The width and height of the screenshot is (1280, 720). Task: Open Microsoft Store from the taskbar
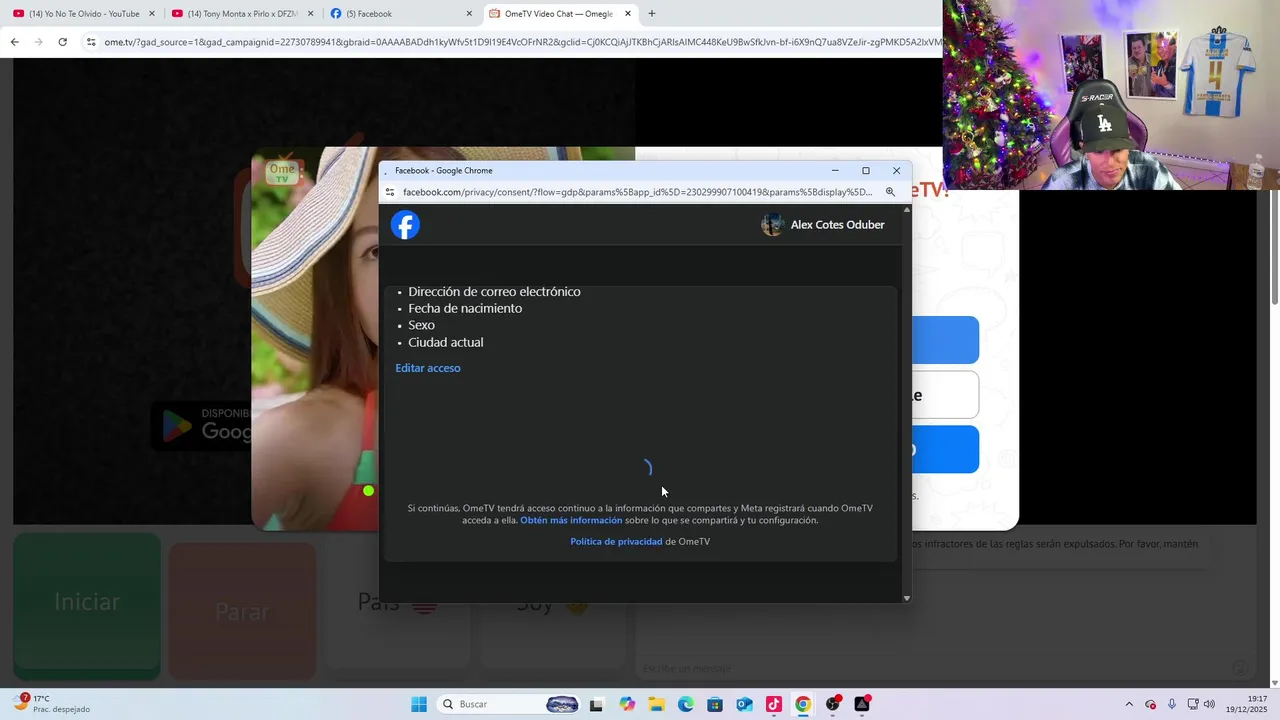pos(715,704)
